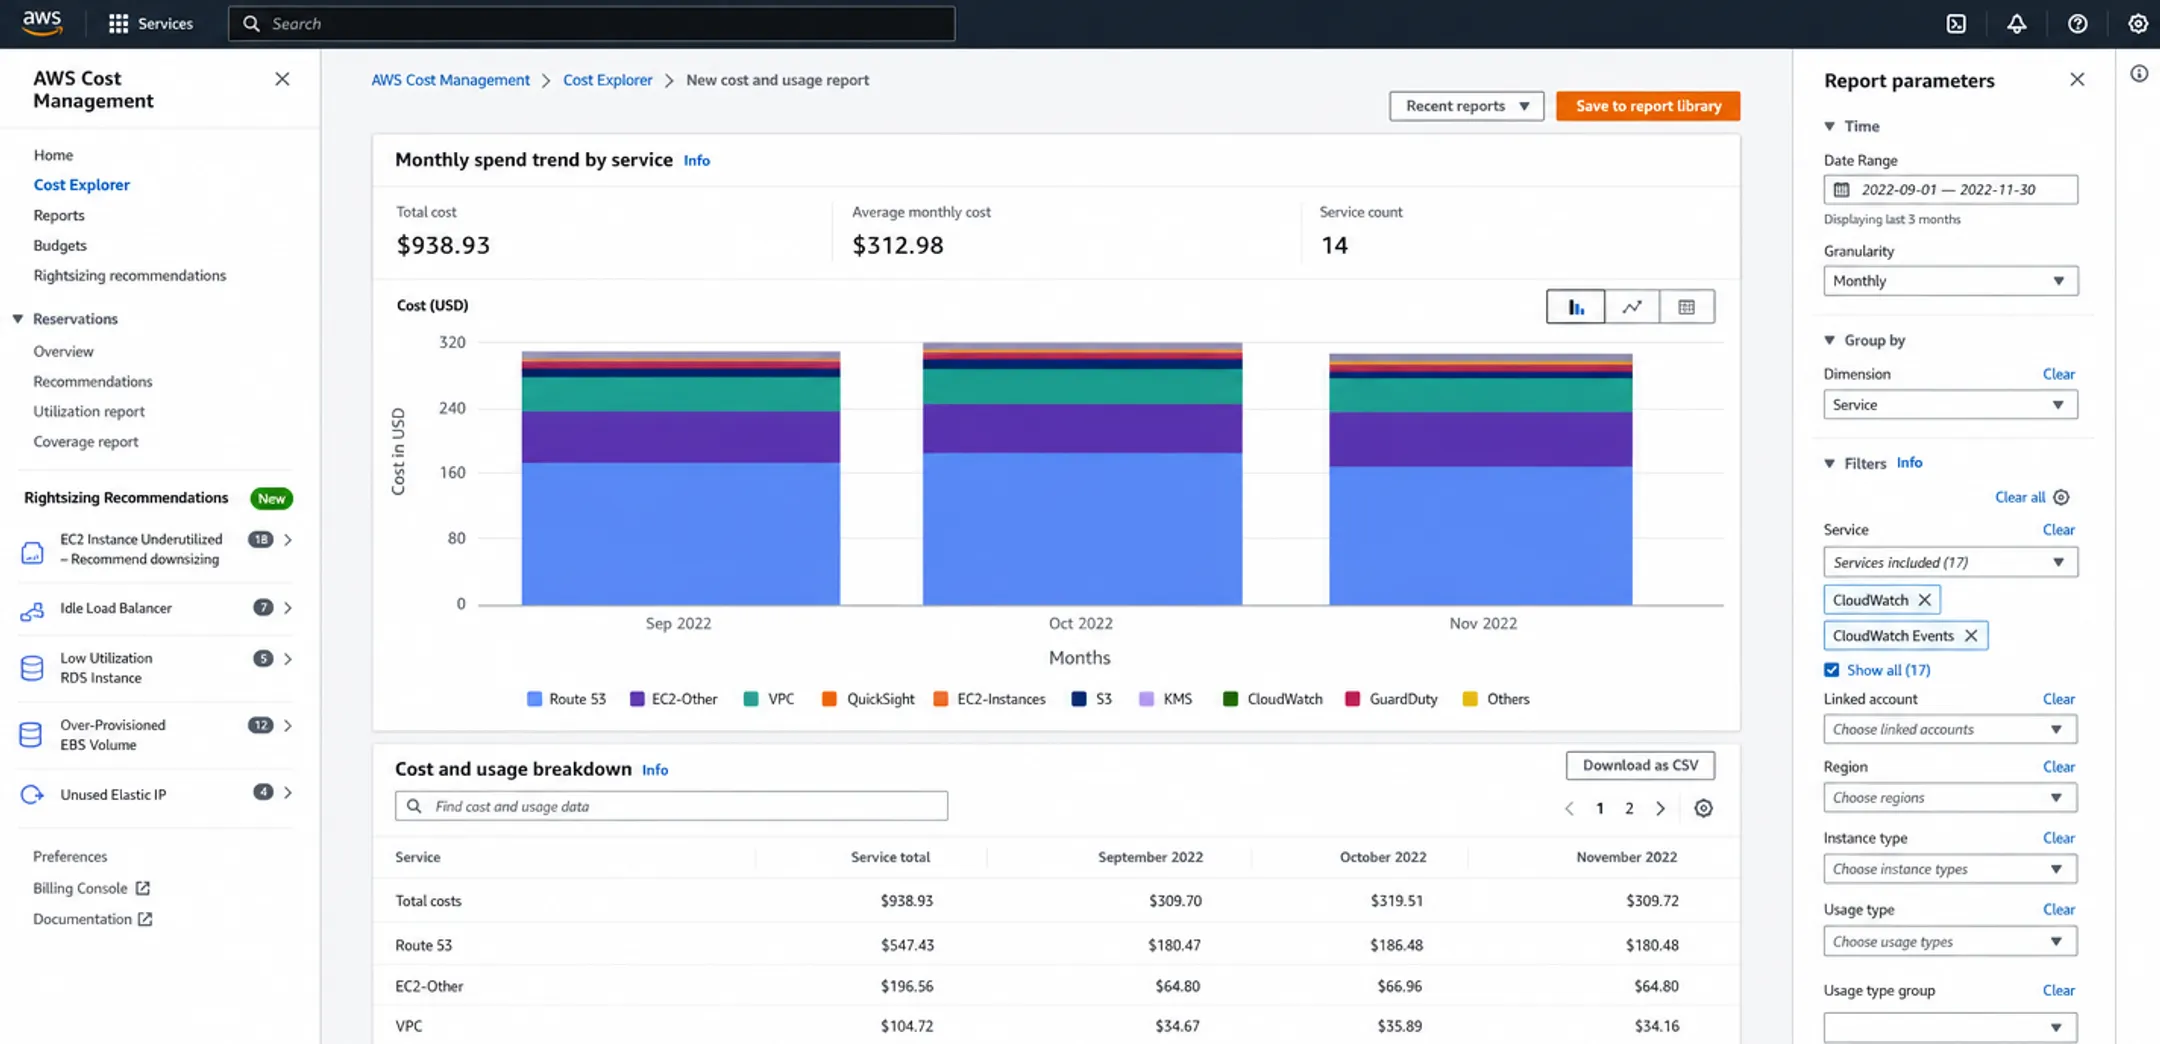Open Utilization report in sidebar

pos(89,411)
